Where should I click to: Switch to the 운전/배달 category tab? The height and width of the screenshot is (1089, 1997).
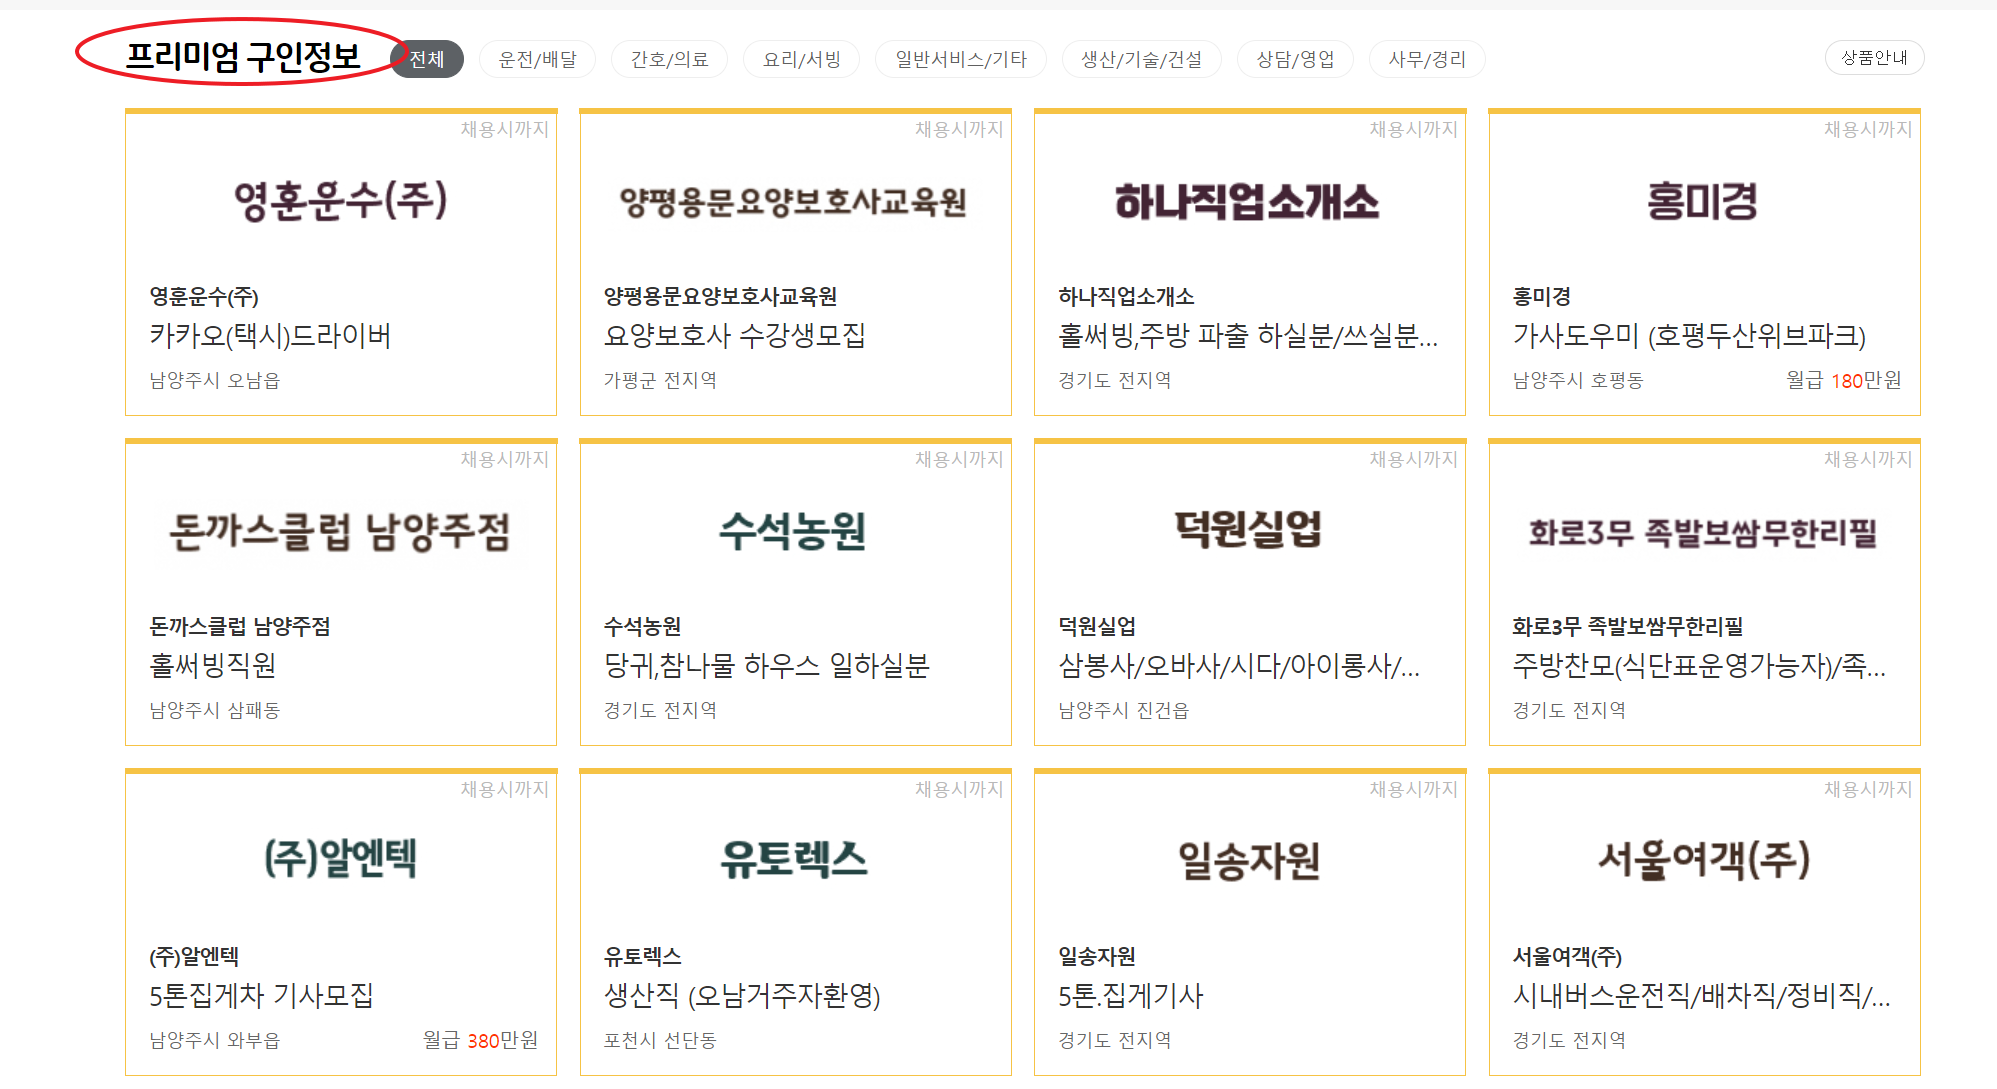point(538,59)
